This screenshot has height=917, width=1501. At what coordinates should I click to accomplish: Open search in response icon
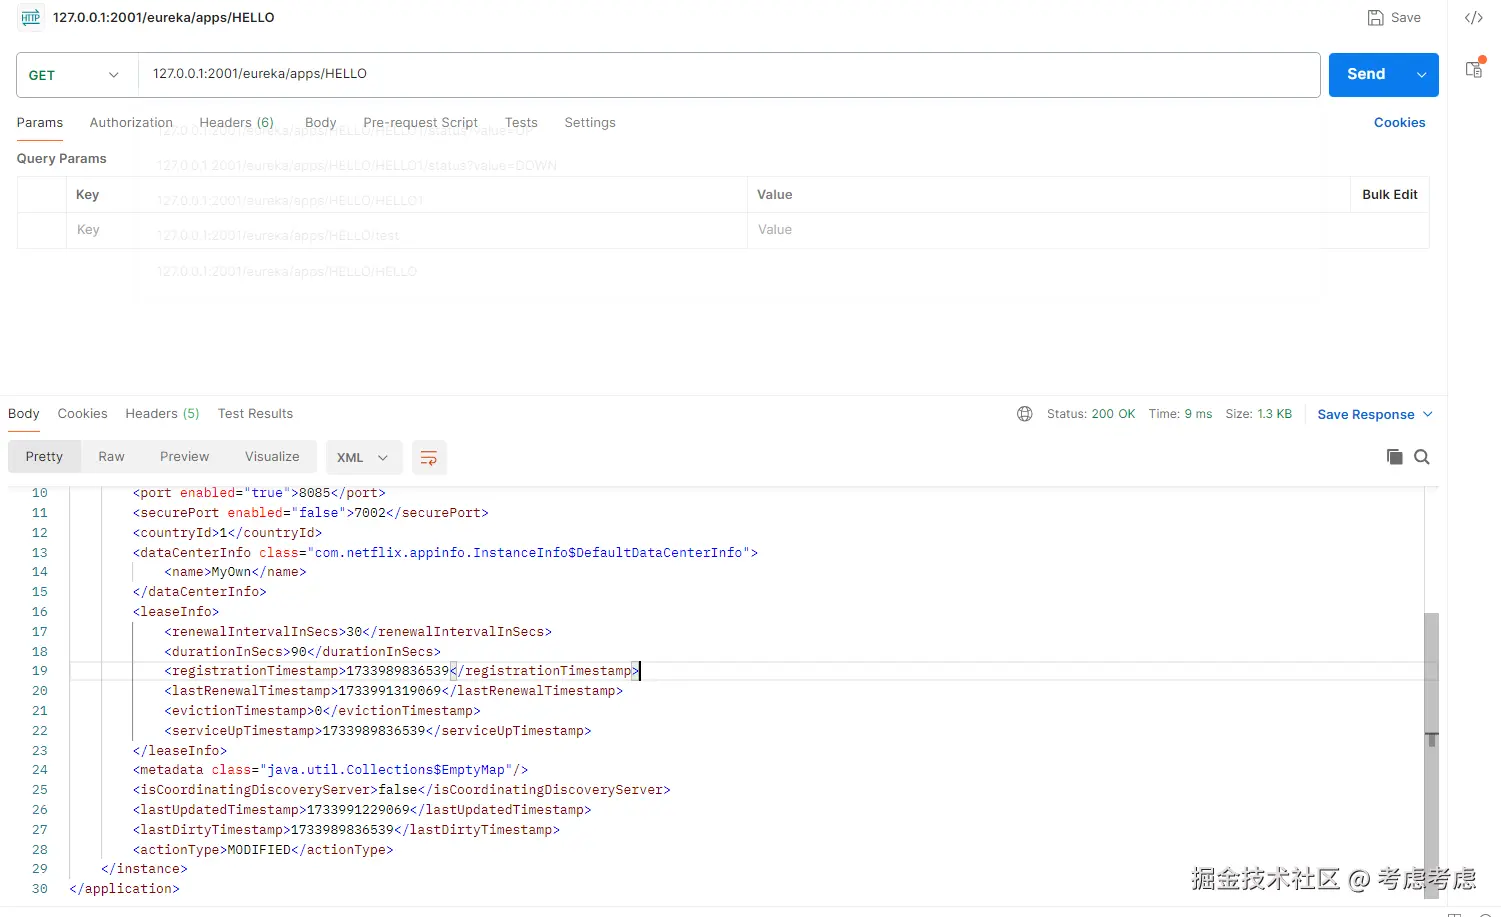(1422, 457)
